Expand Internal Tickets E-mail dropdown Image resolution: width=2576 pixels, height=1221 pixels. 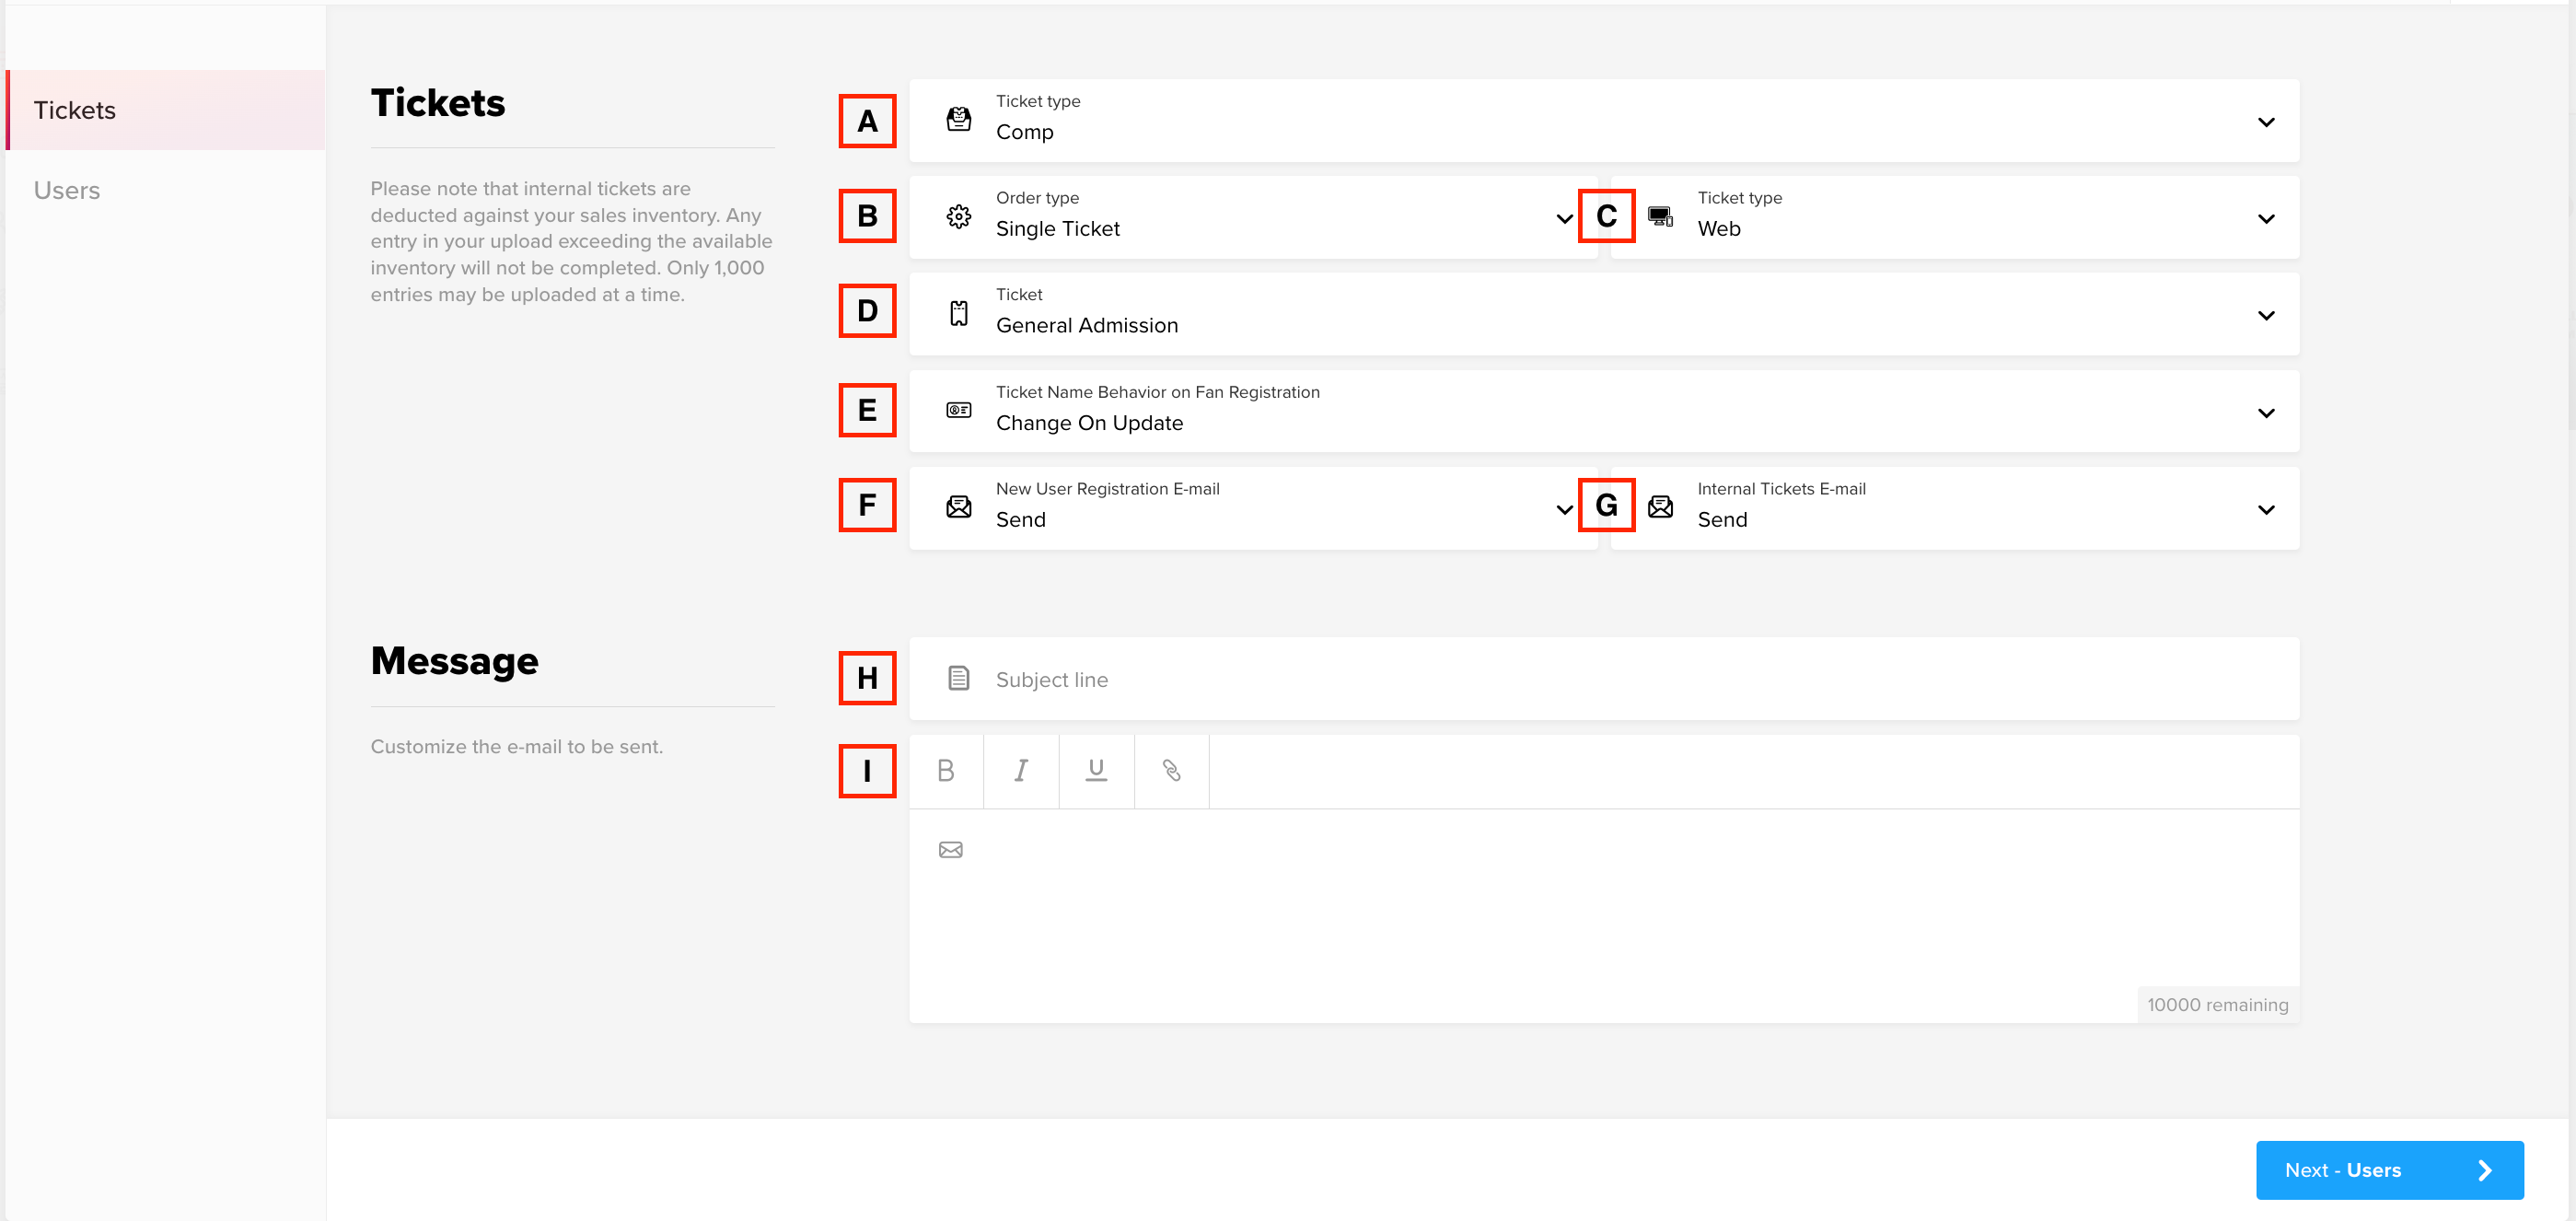pos(1955,508)
